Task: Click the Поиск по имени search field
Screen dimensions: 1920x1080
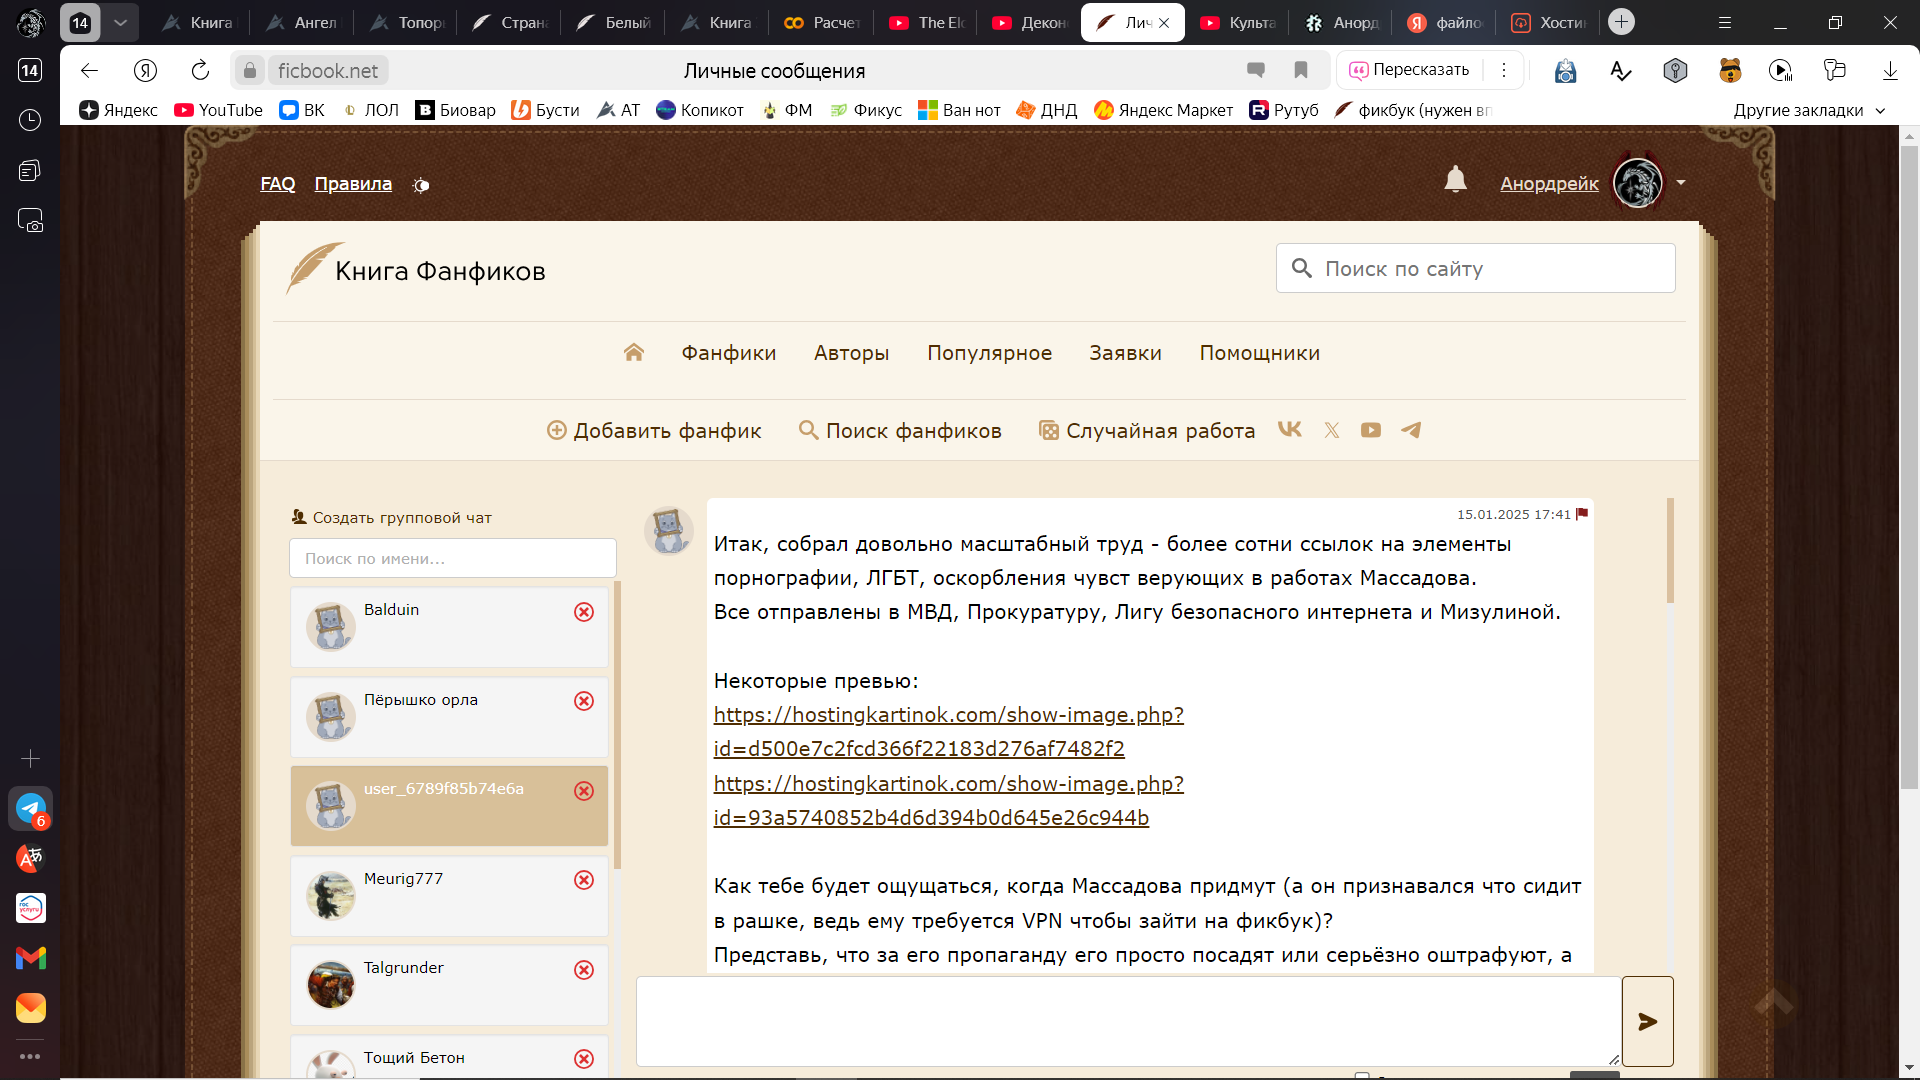Action: (x=452, y=559)
